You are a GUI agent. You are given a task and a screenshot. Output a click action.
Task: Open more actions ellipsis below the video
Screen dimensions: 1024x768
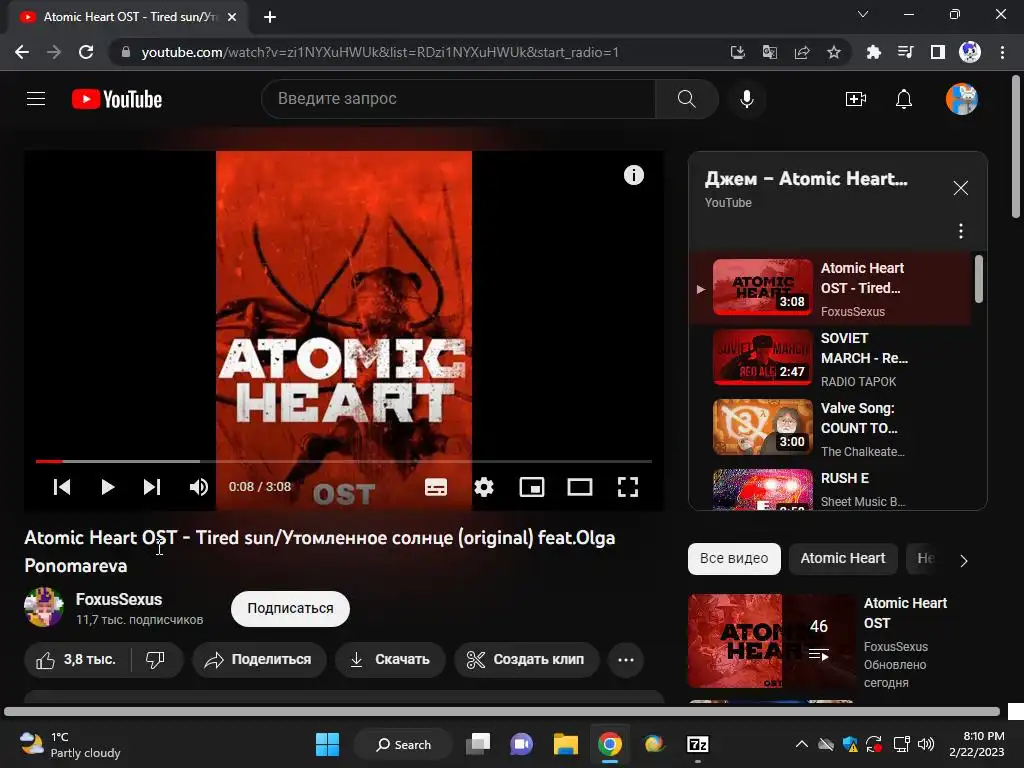click(x=626, y=660)
